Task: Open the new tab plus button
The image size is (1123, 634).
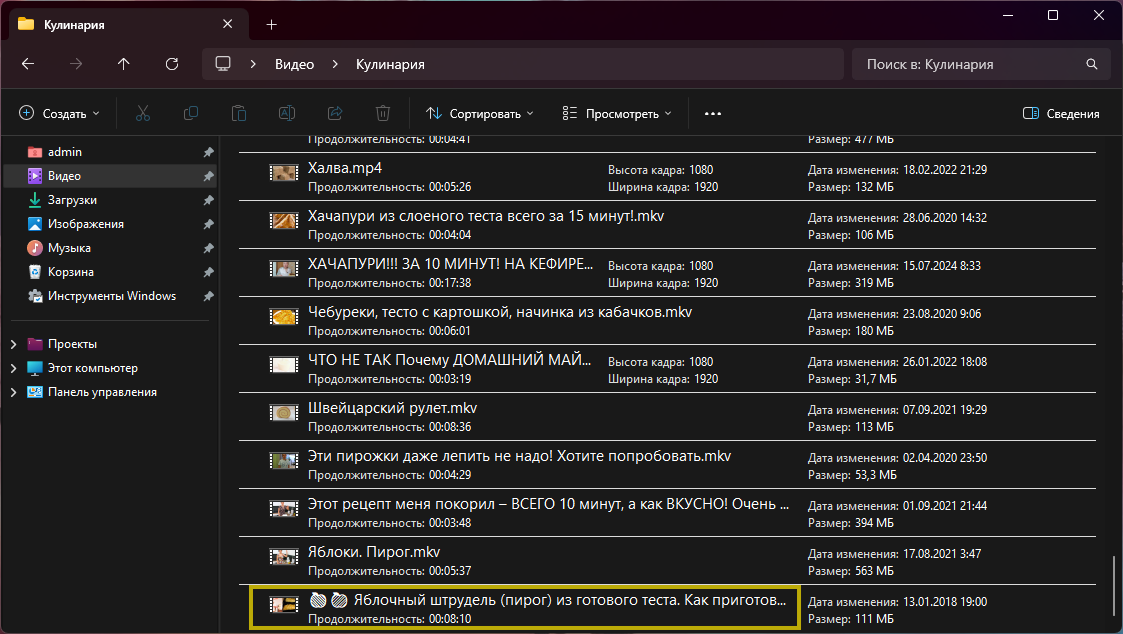Action: [x=271, y=24]
